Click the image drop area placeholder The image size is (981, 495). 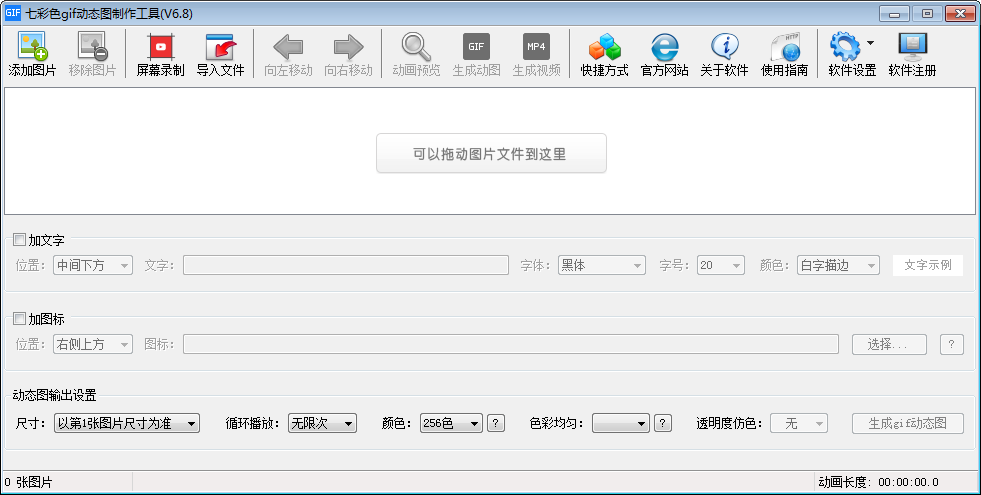click(491, 154)
